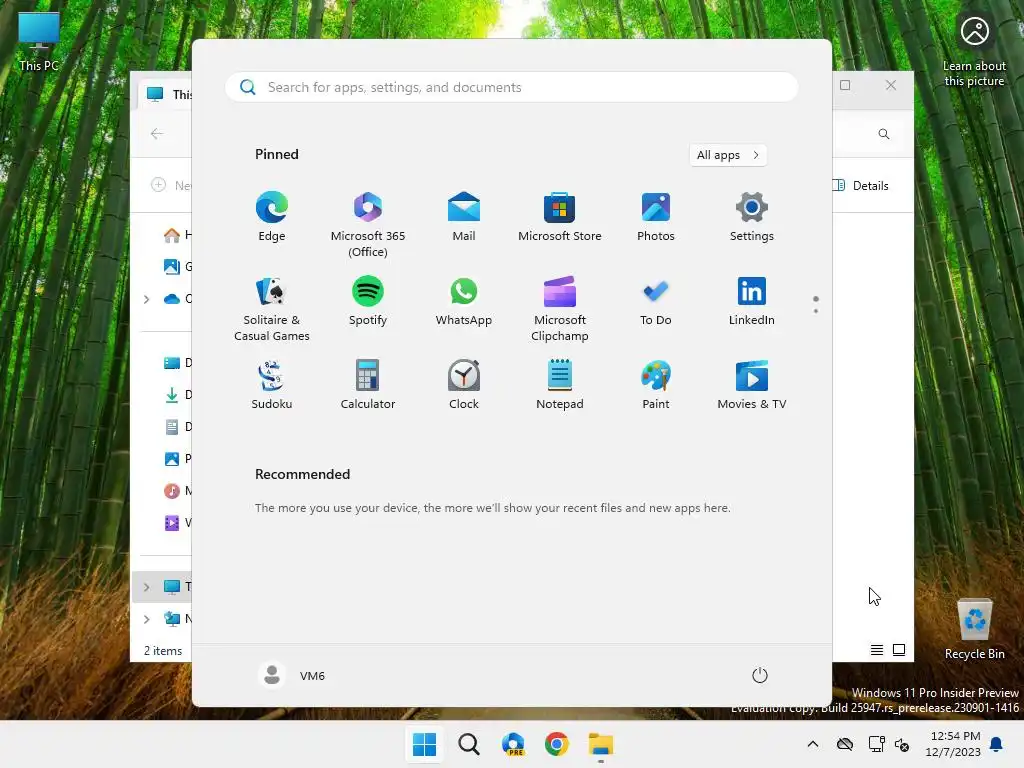Expand This PC node in Explorer sidebar
1024x768 pixels.
[x=146, y=587]
